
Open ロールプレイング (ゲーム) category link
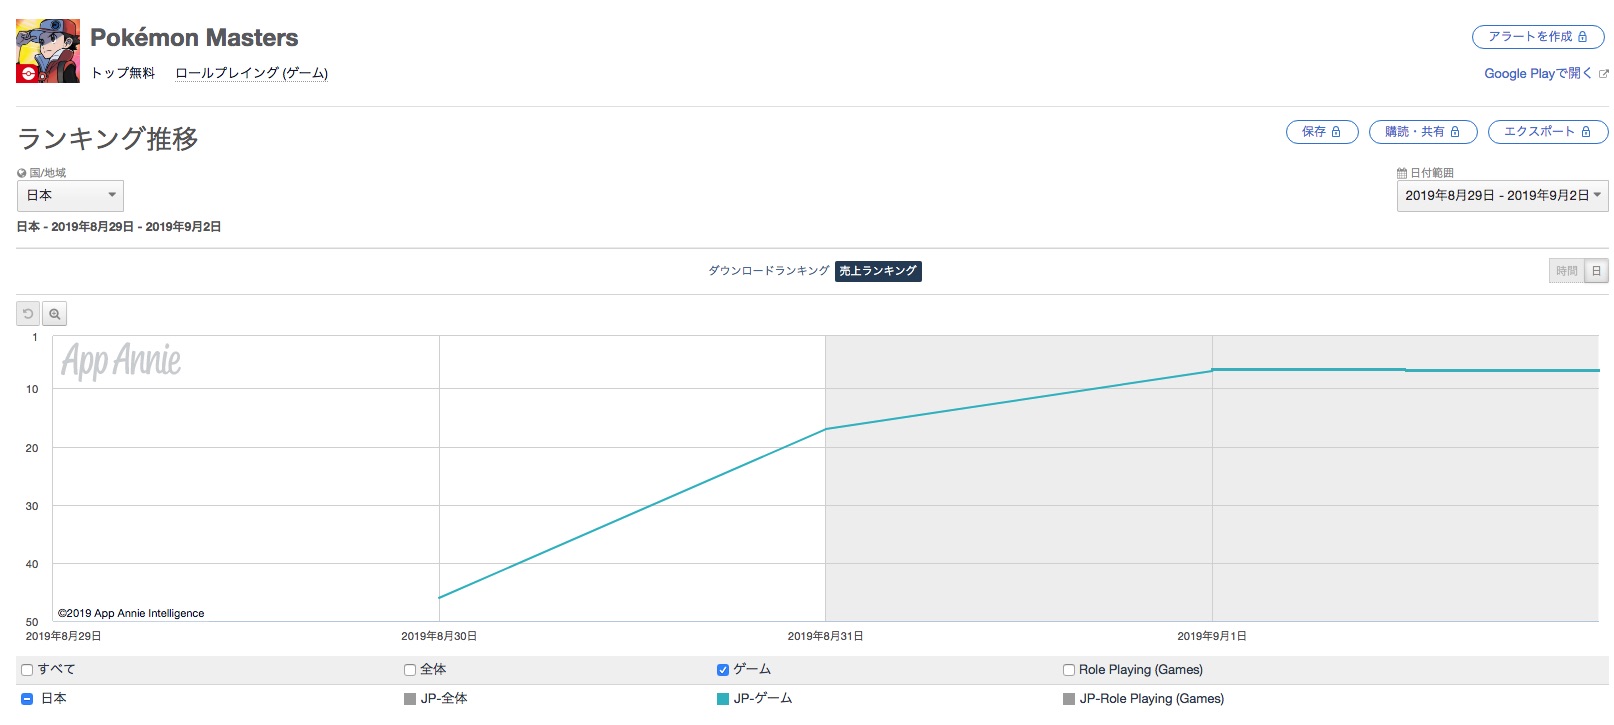coord(252,73)
